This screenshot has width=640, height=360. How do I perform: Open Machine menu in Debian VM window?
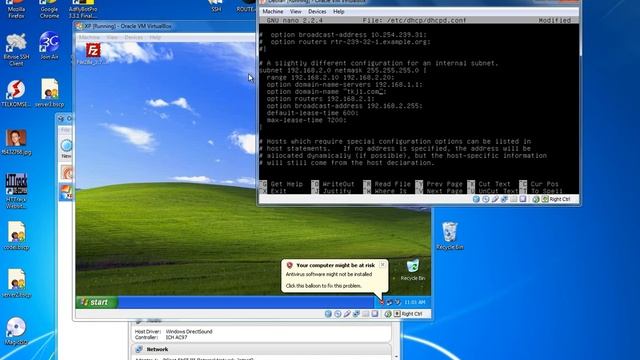[273, 11]
